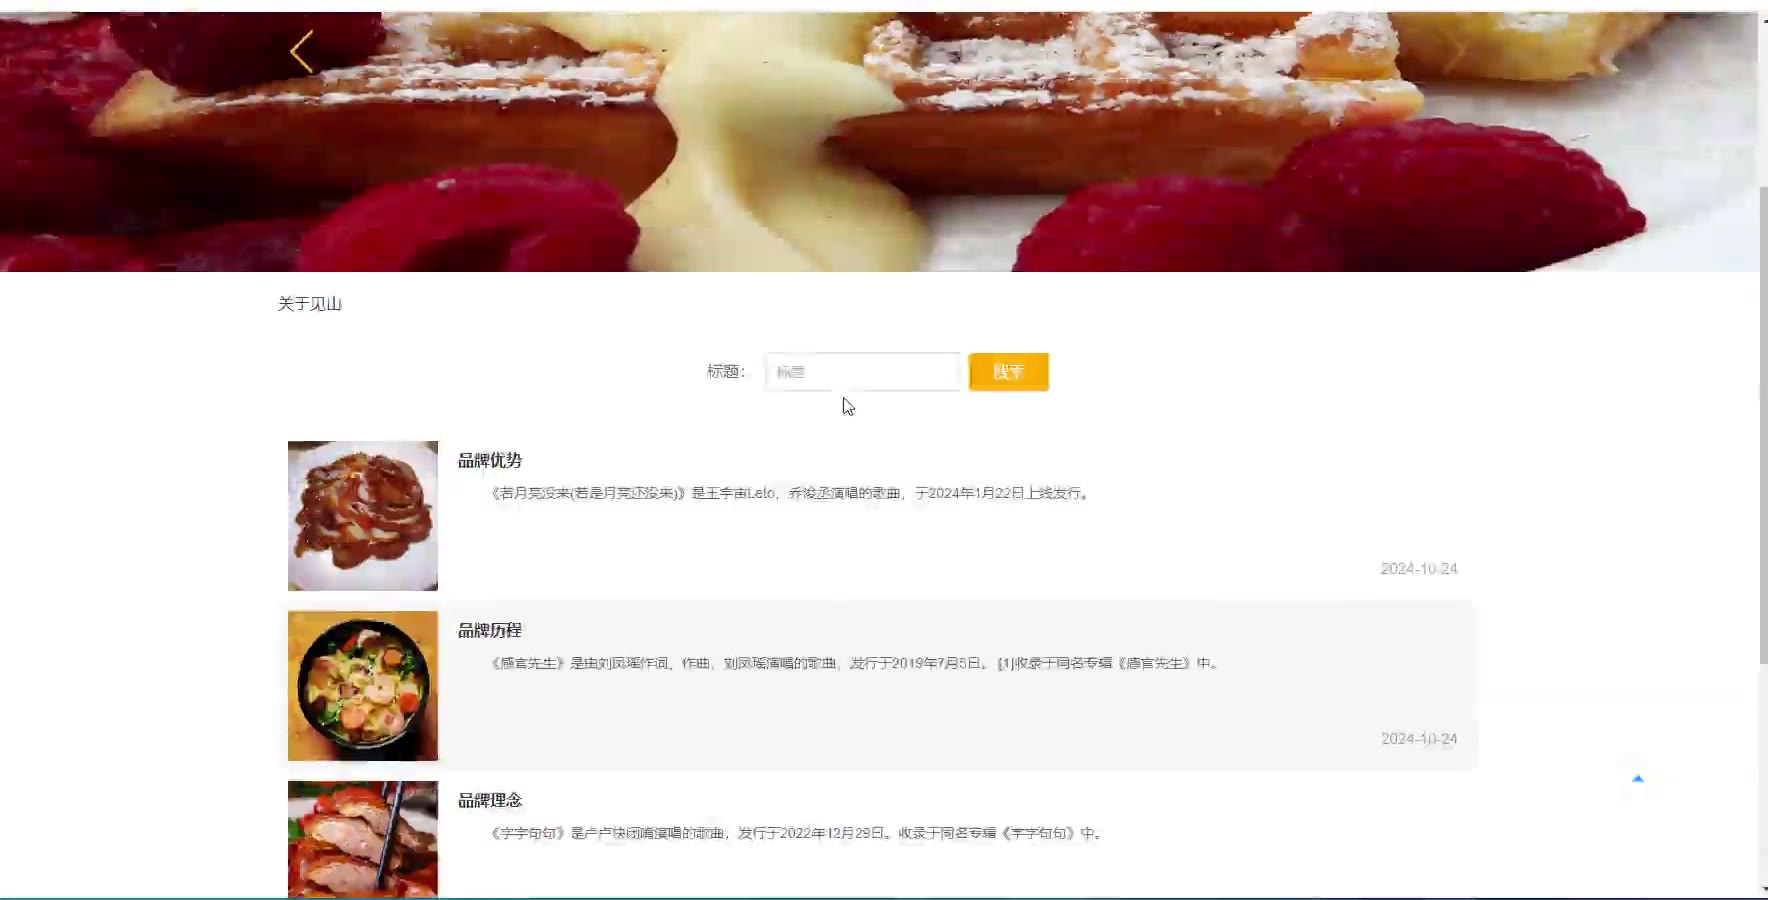1768x900 pixels.
Task: Click the waffle and raspberry banner image
Action: pyautogui.click(x=879, y=142)
